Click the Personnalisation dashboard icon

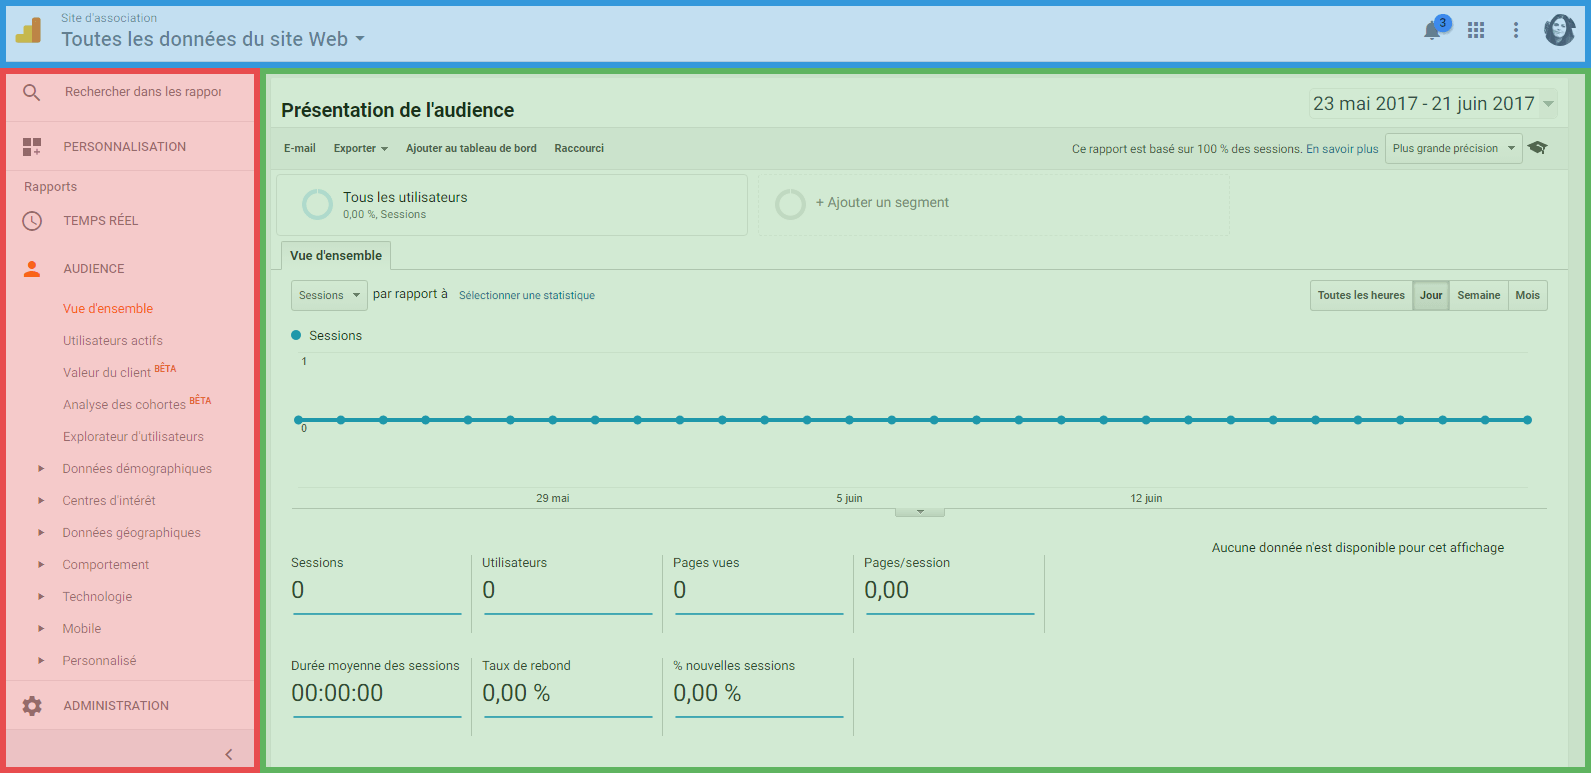click(32, 147)
